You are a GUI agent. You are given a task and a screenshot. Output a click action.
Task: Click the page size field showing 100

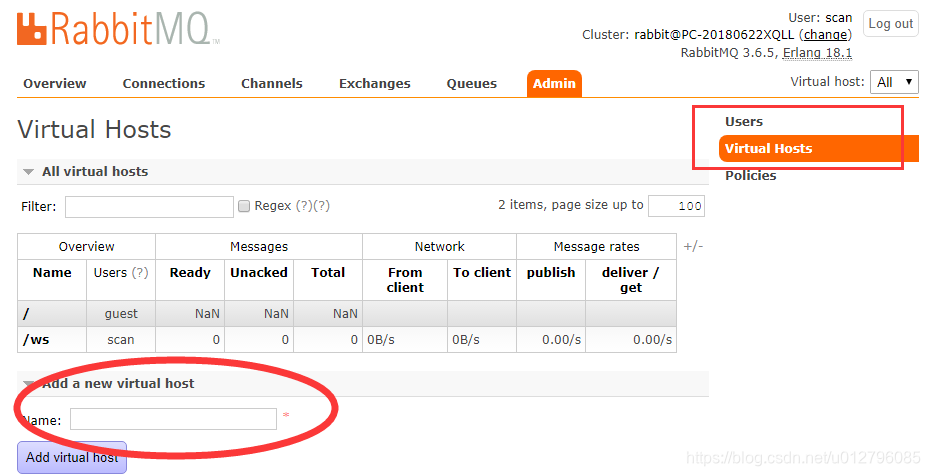tap(676, 206)
